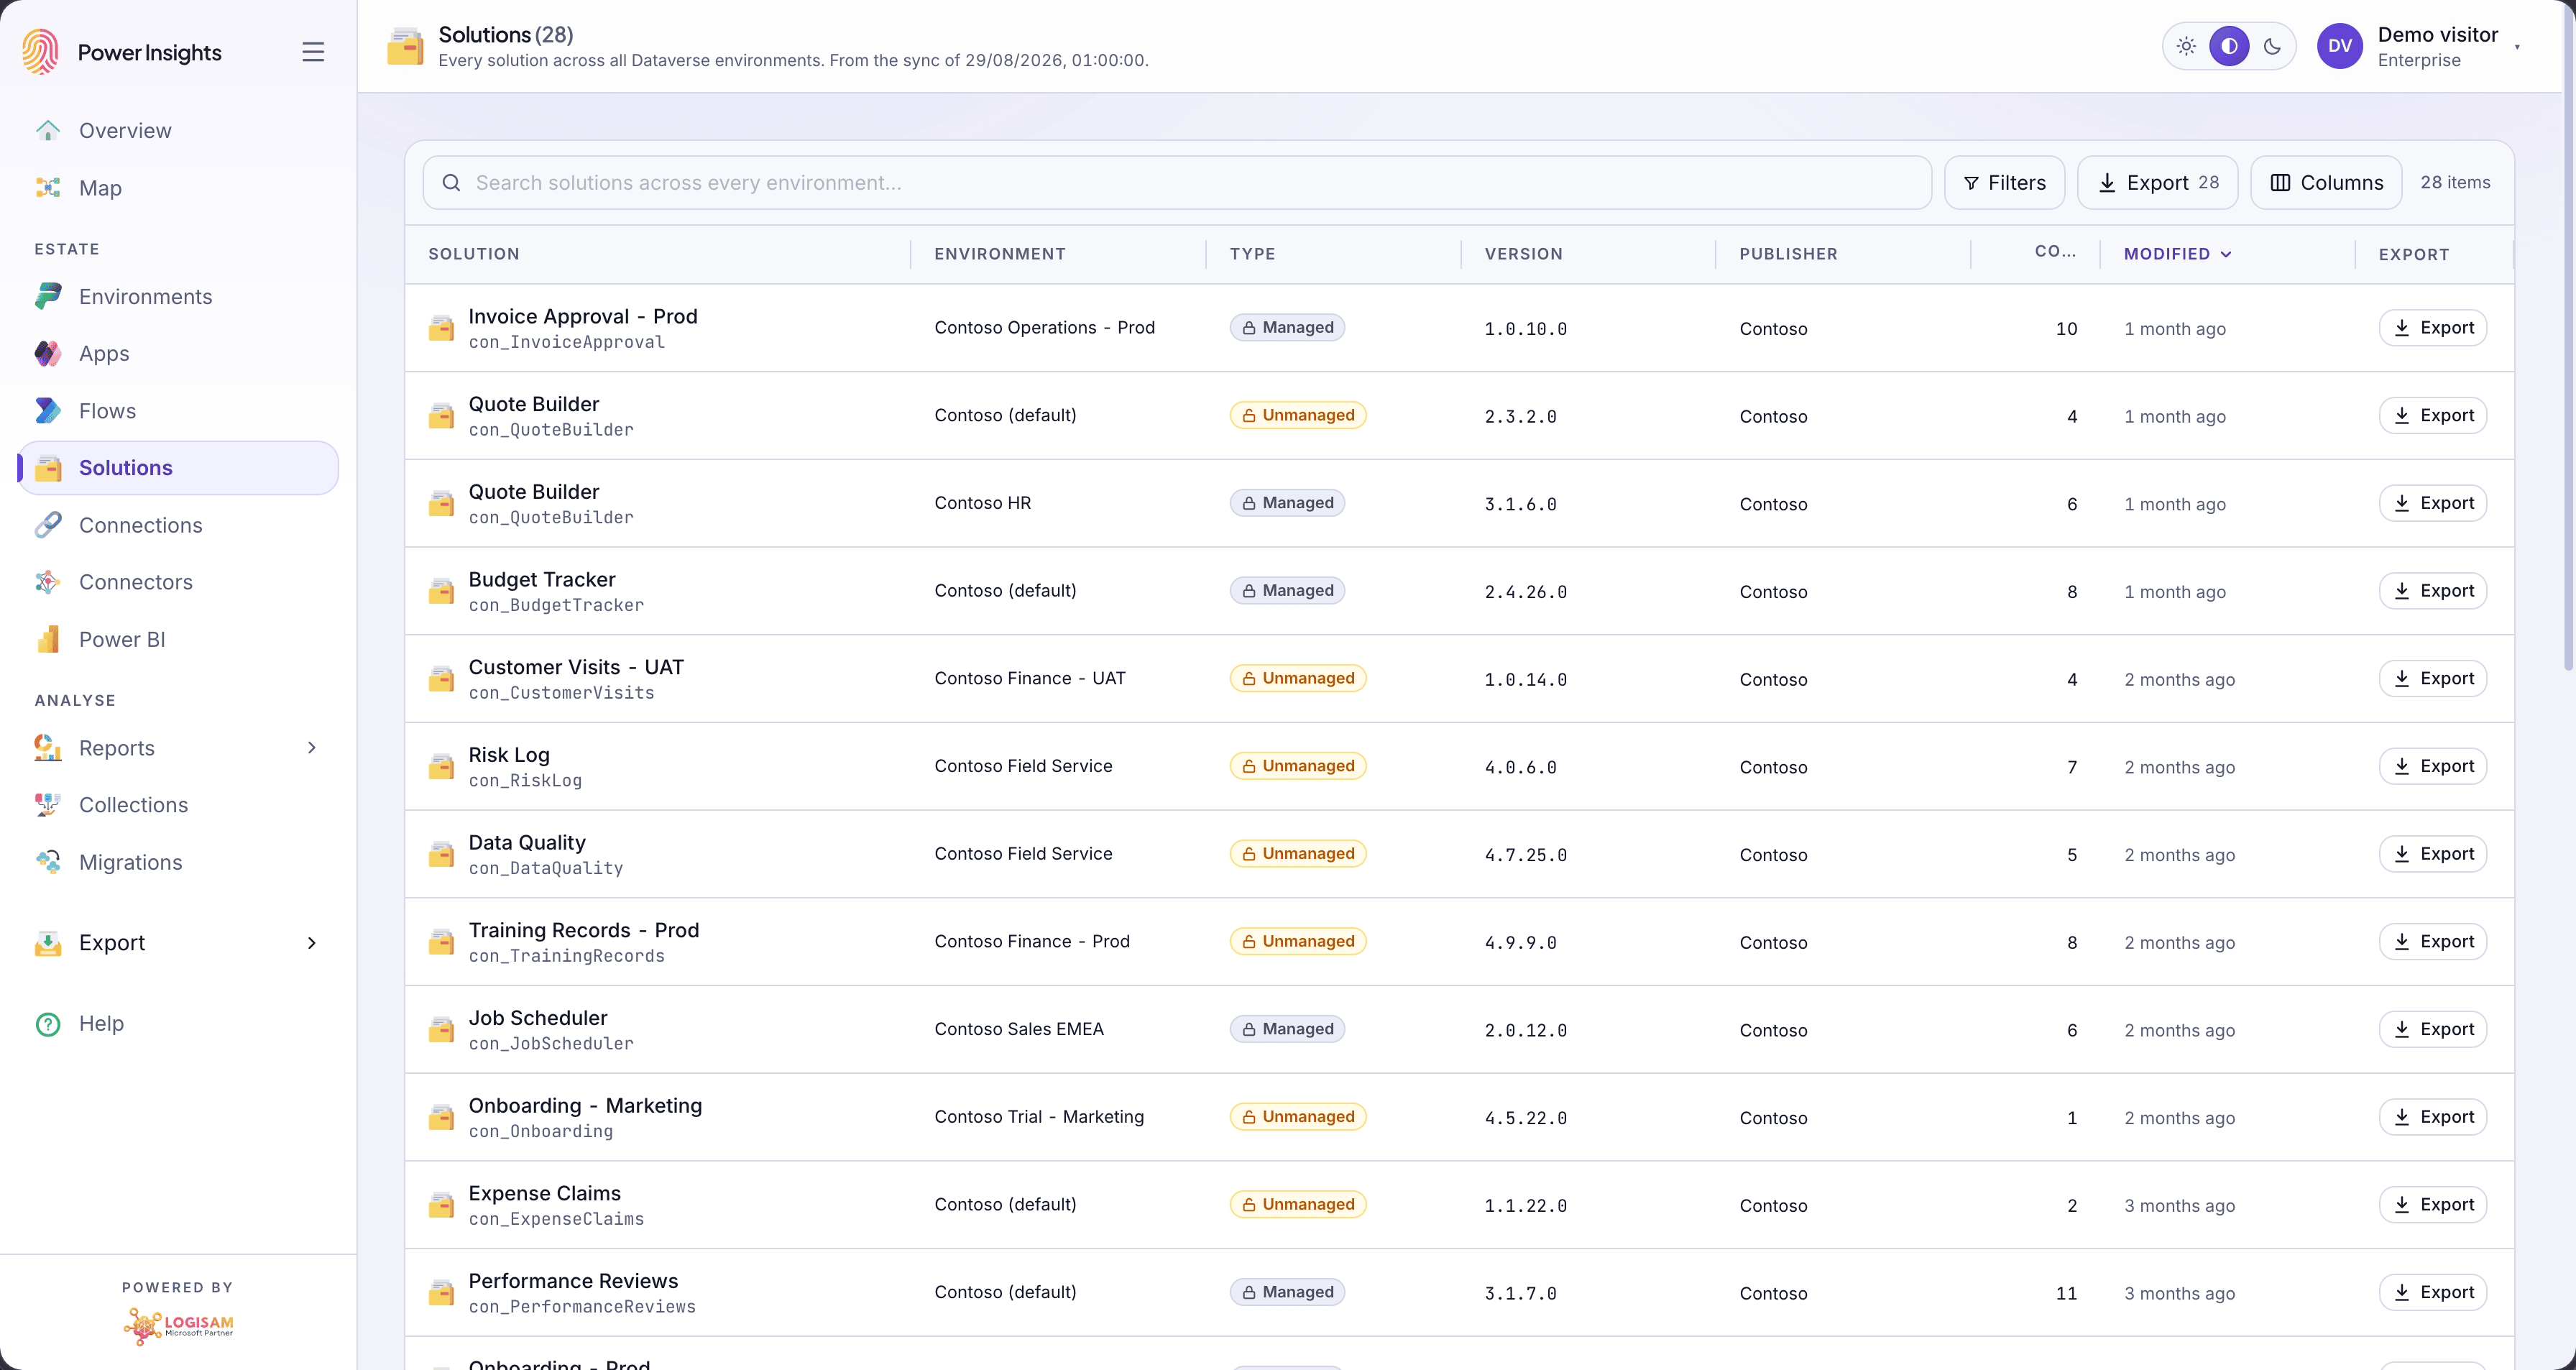Click the Connections link icon
Image resolution: width=2576 pixels, height=1370 pixels.
[48, 525]
